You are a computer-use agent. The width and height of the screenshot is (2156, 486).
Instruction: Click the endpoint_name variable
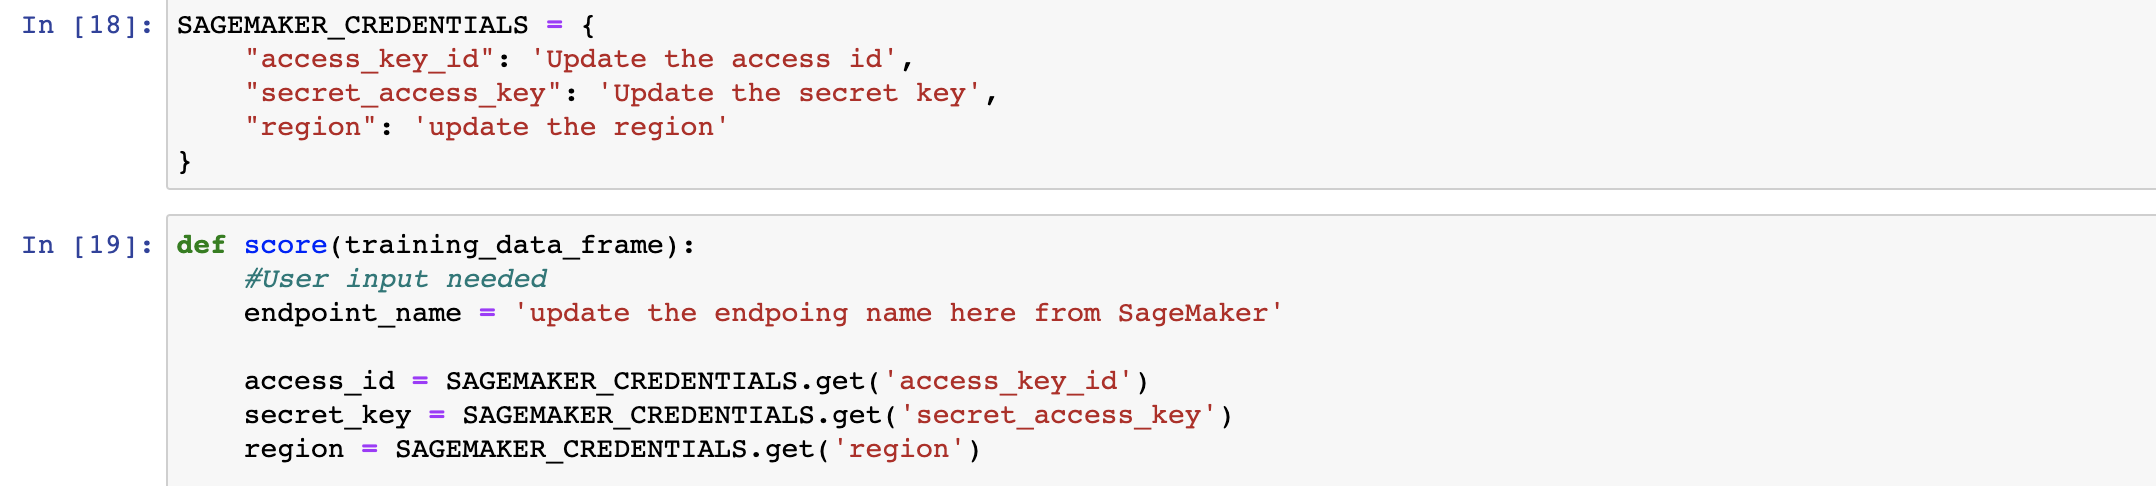click(x=352, y=313)
